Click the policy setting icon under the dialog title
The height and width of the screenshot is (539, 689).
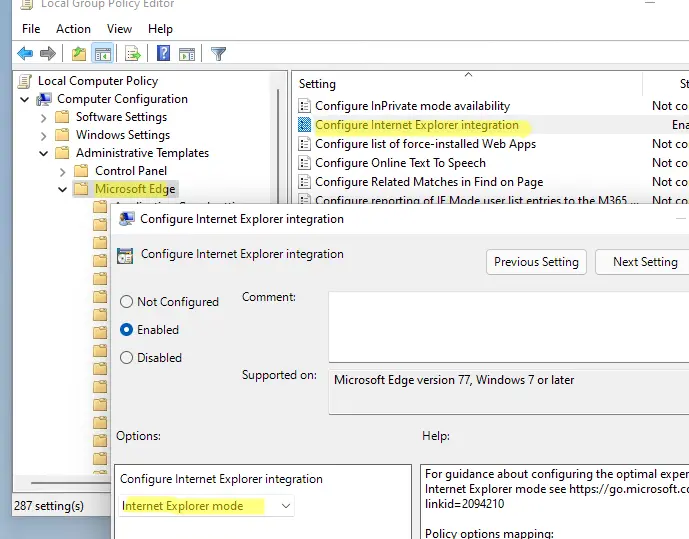point(125,256)
